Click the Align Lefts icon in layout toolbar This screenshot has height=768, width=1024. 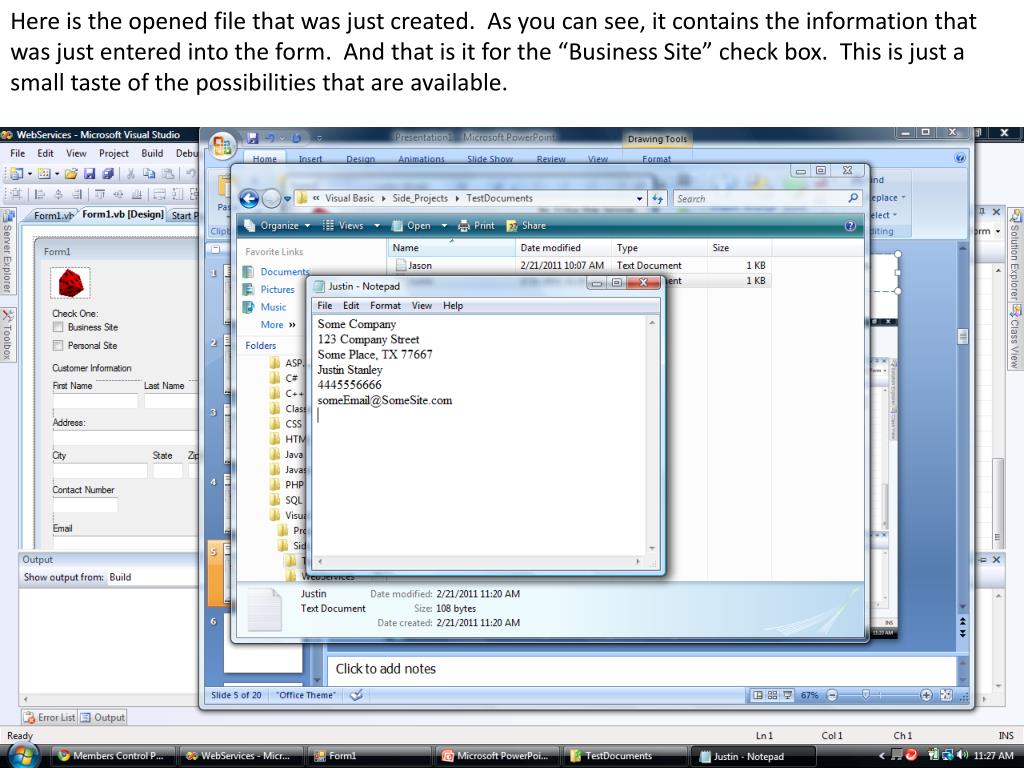(x=40, y=194)
